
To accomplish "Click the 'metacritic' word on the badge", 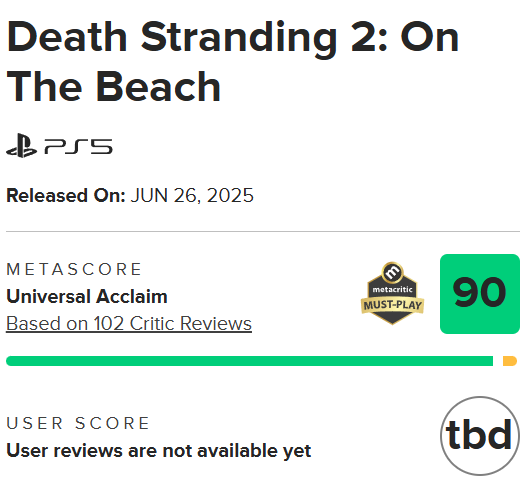I will pyautogui.click(x=392, y=290).
